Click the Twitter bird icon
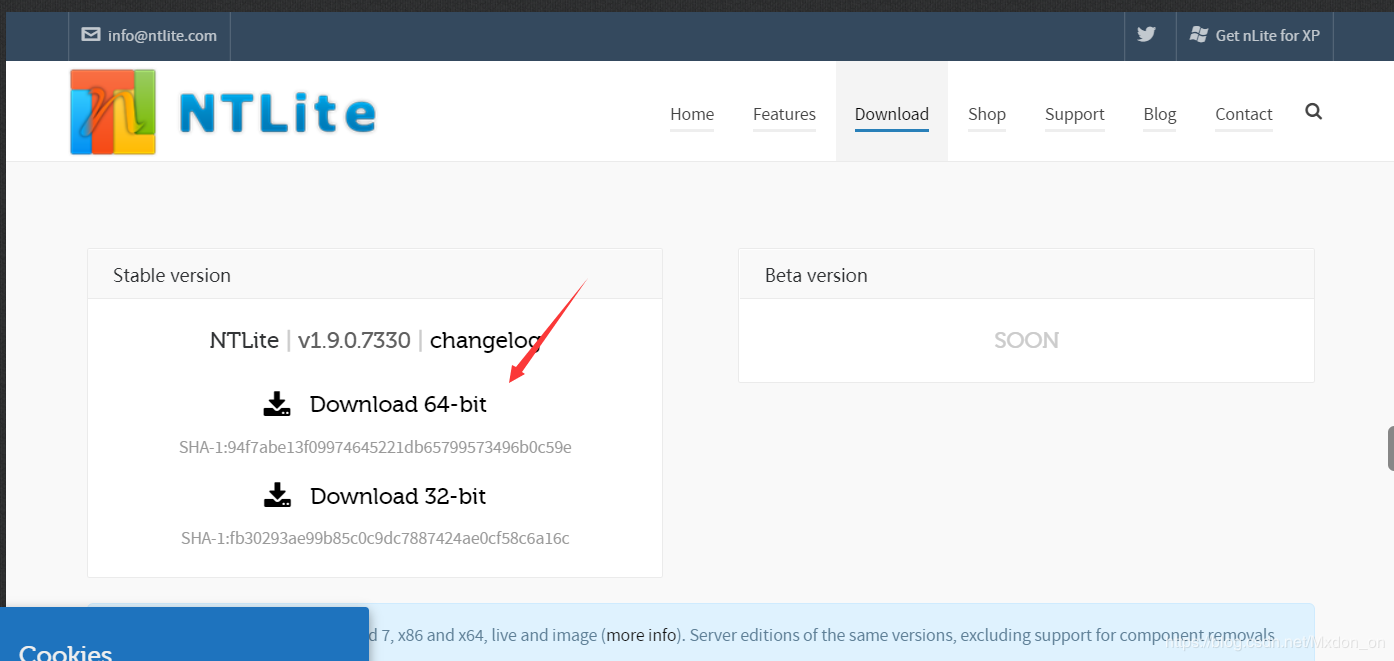Screen dimensions: 1394x661 1146,35
